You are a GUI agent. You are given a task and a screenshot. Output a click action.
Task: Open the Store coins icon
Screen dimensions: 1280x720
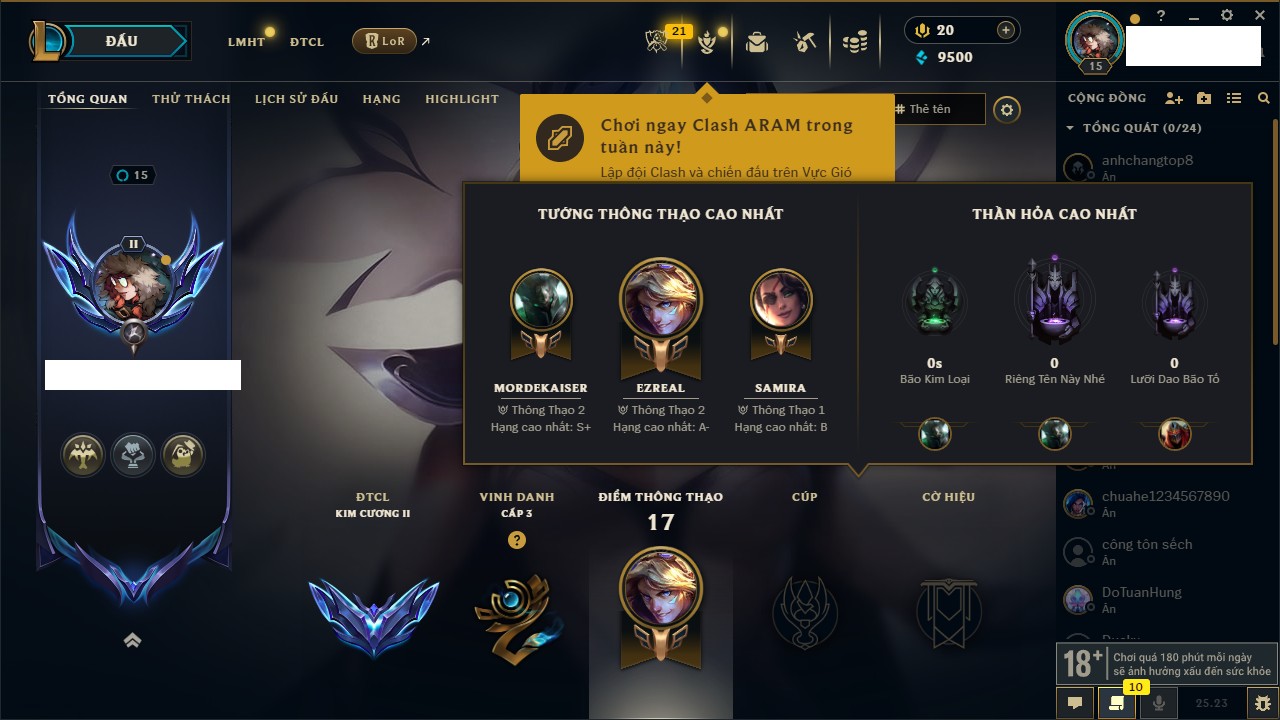point(854,42)
